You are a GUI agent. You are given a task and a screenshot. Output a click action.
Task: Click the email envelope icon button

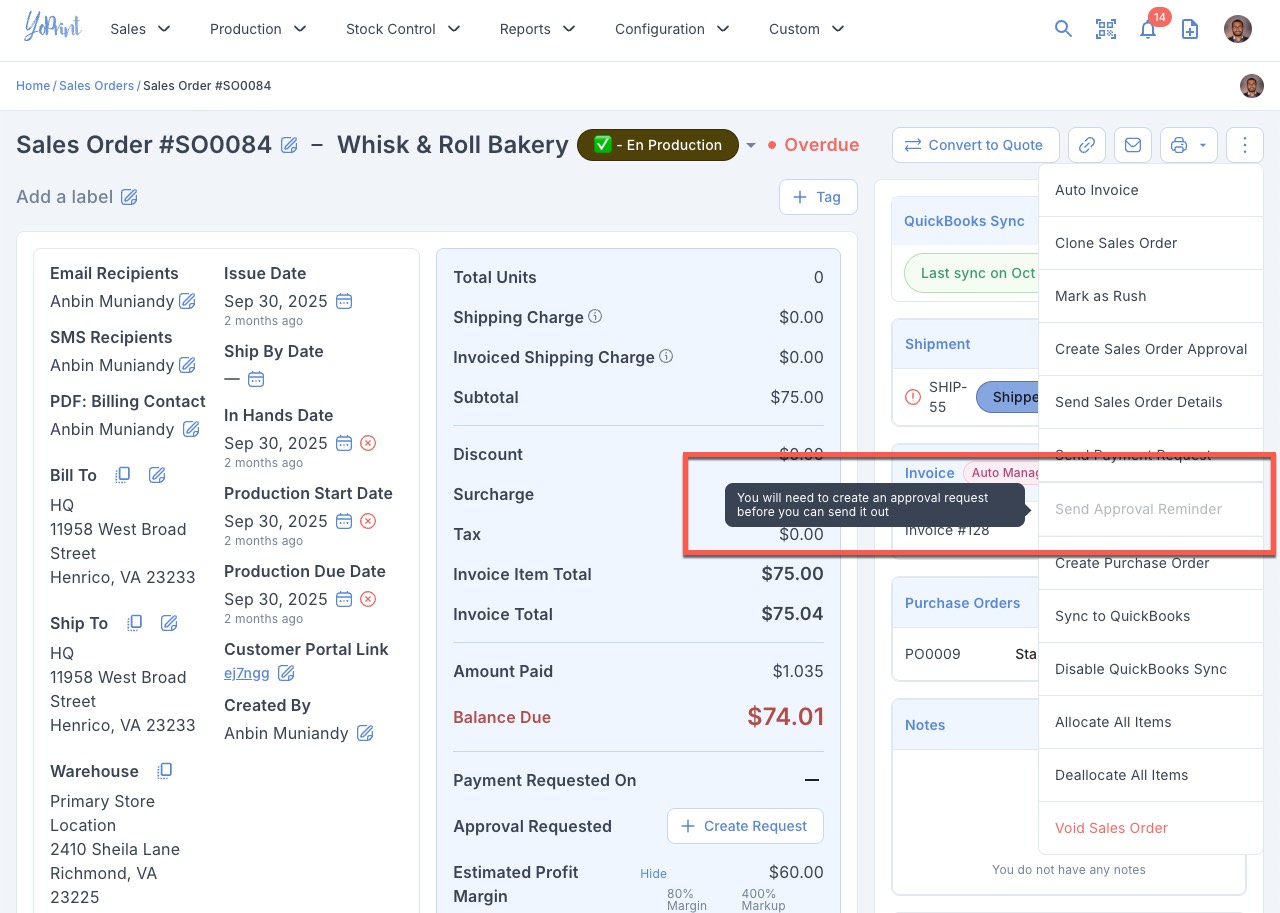pyautogui.click(x=1132, y=145)
